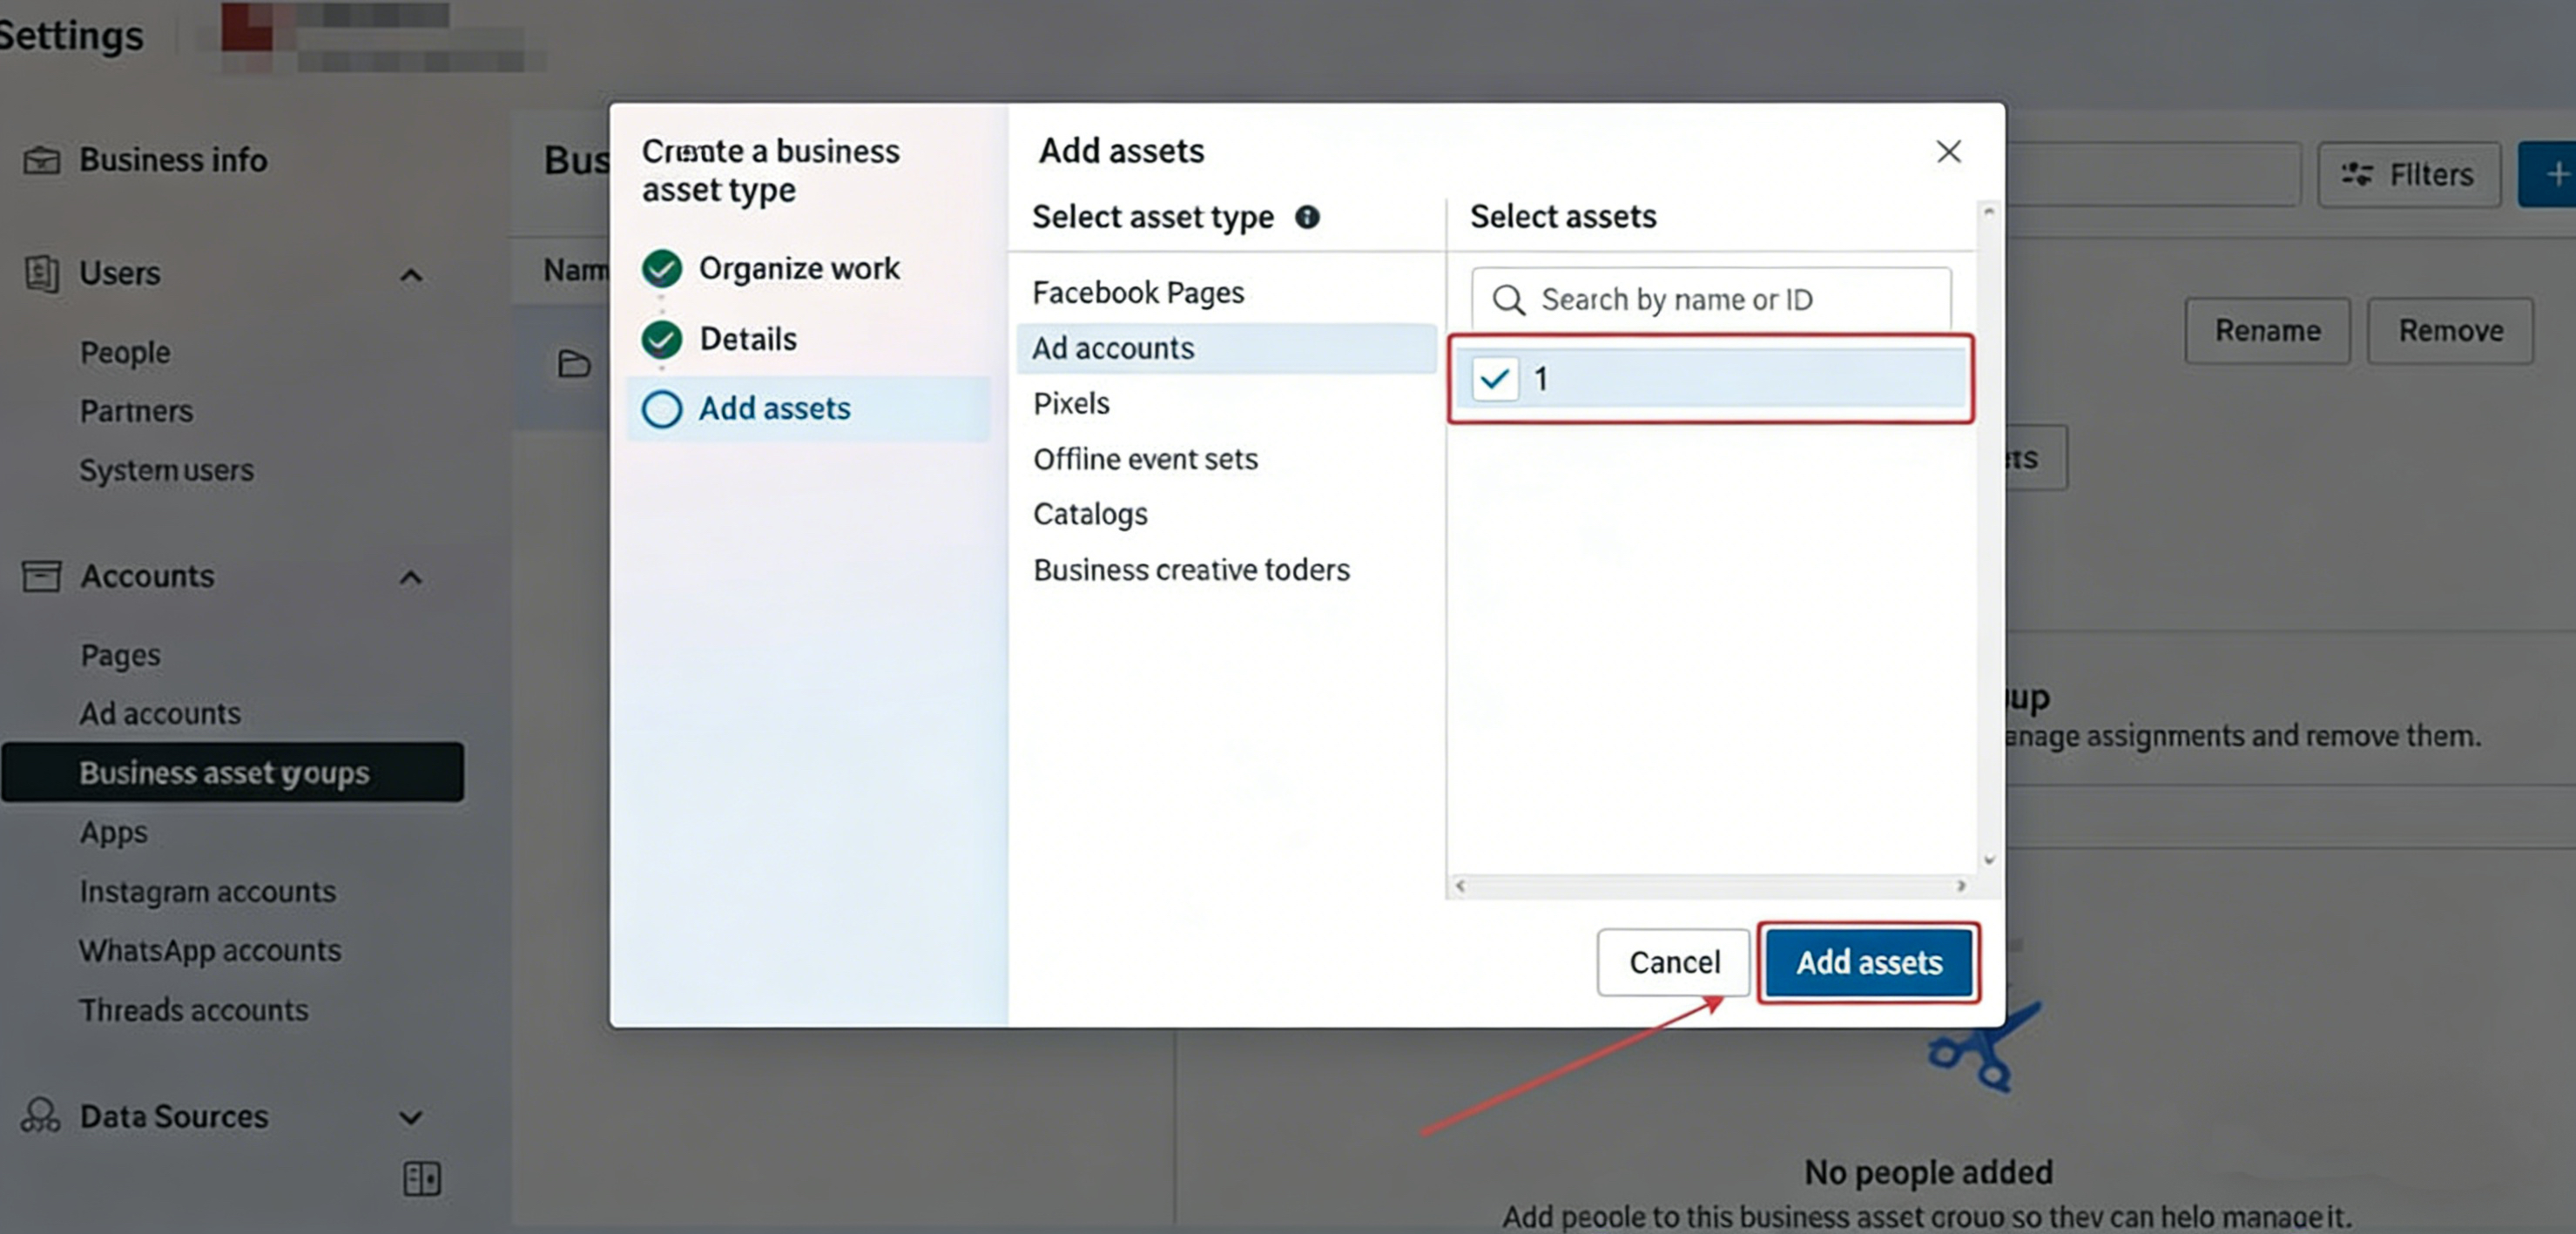Click the Filters sliders icon
This screenshot has width=2576, height=1234.
pyautogui.click(x=2356, y=175)
